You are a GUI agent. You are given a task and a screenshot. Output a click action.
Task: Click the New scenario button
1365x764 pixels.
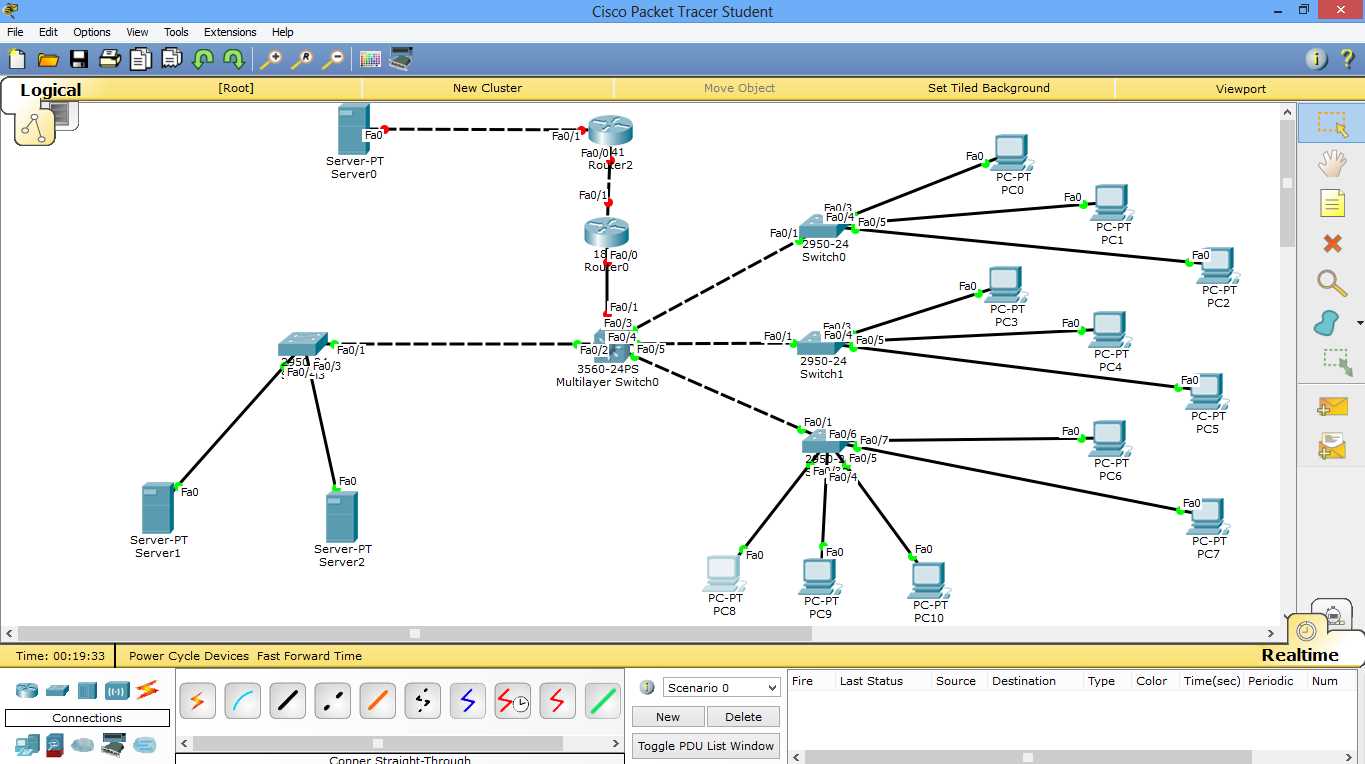tap(668, 717)
